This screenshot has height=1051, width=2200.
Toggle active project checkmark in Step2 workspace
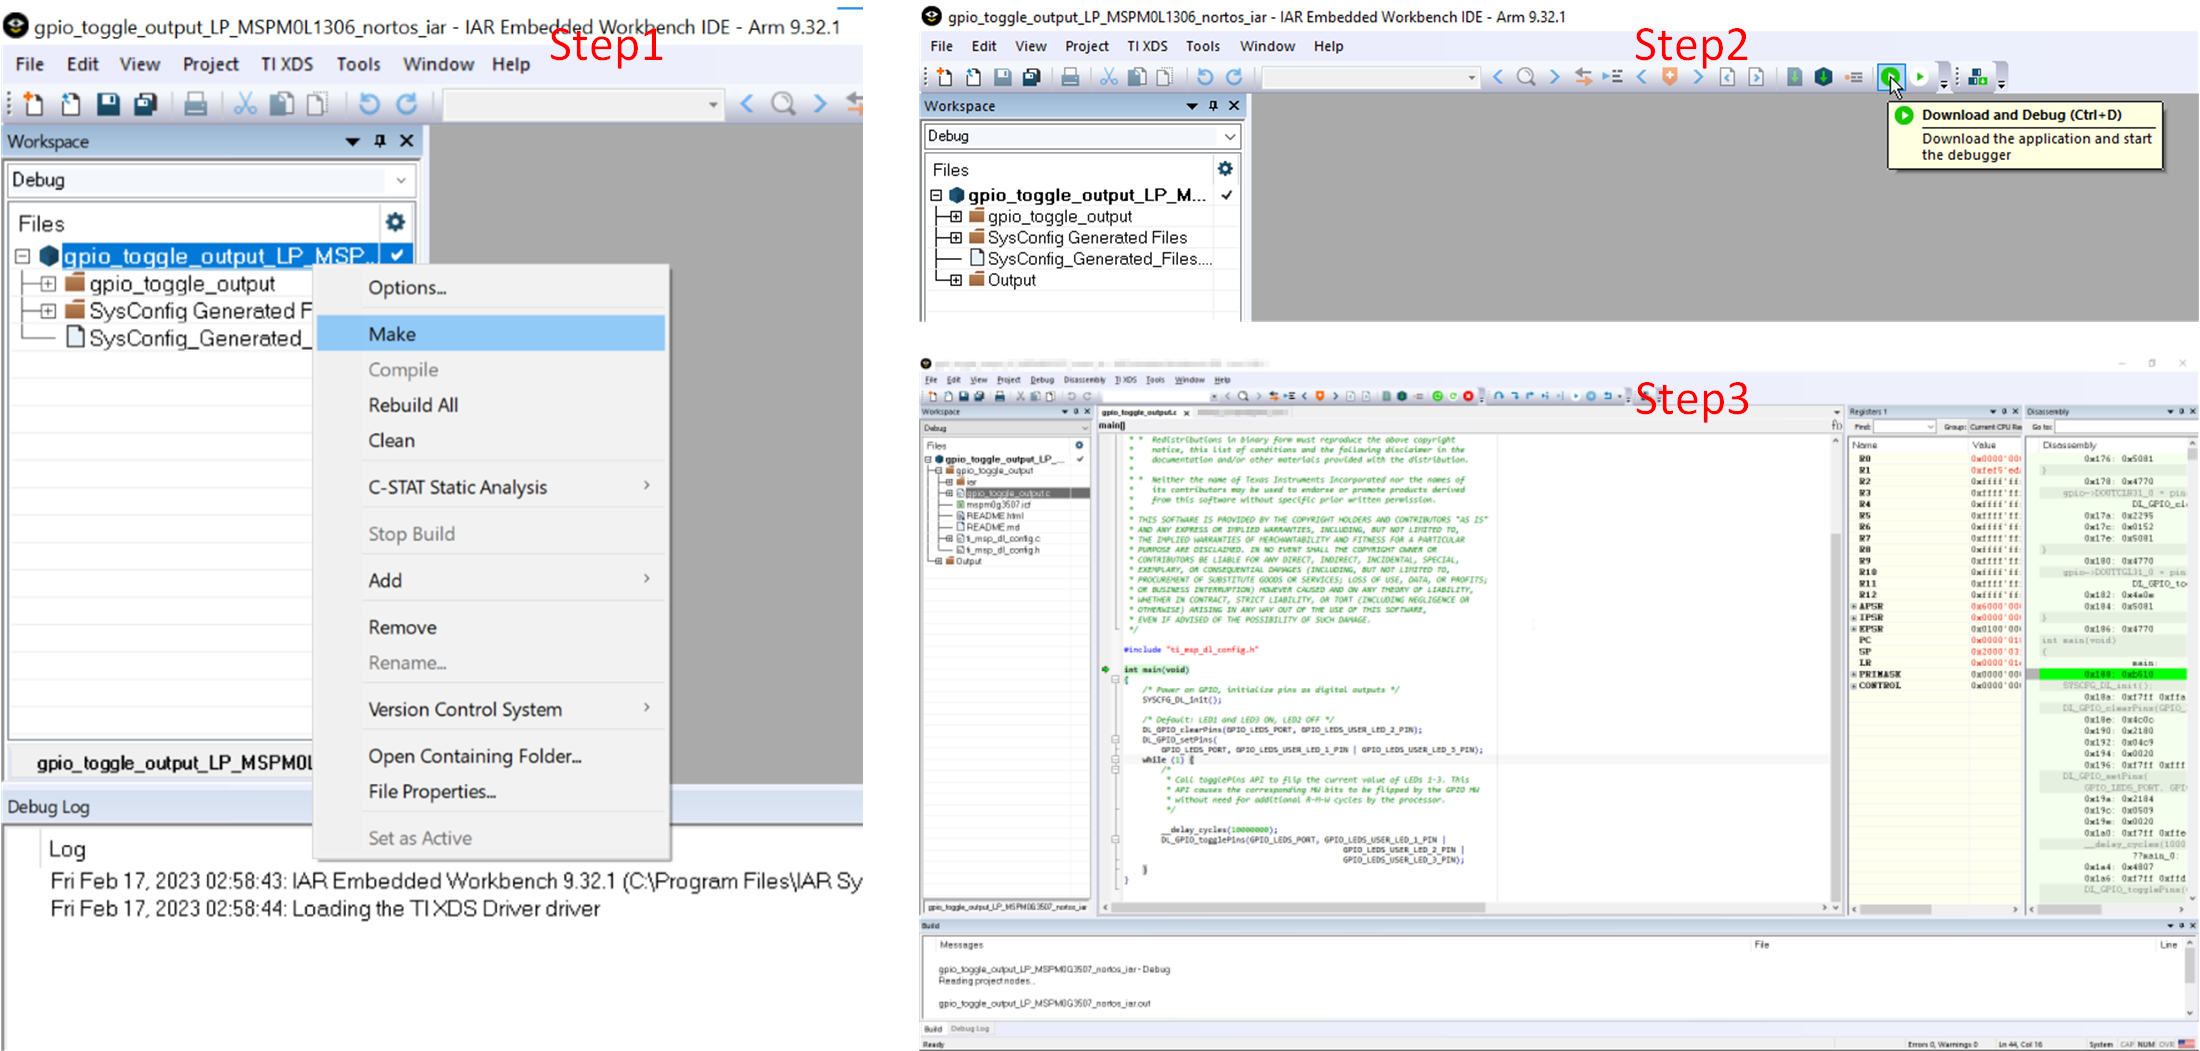1226,195
